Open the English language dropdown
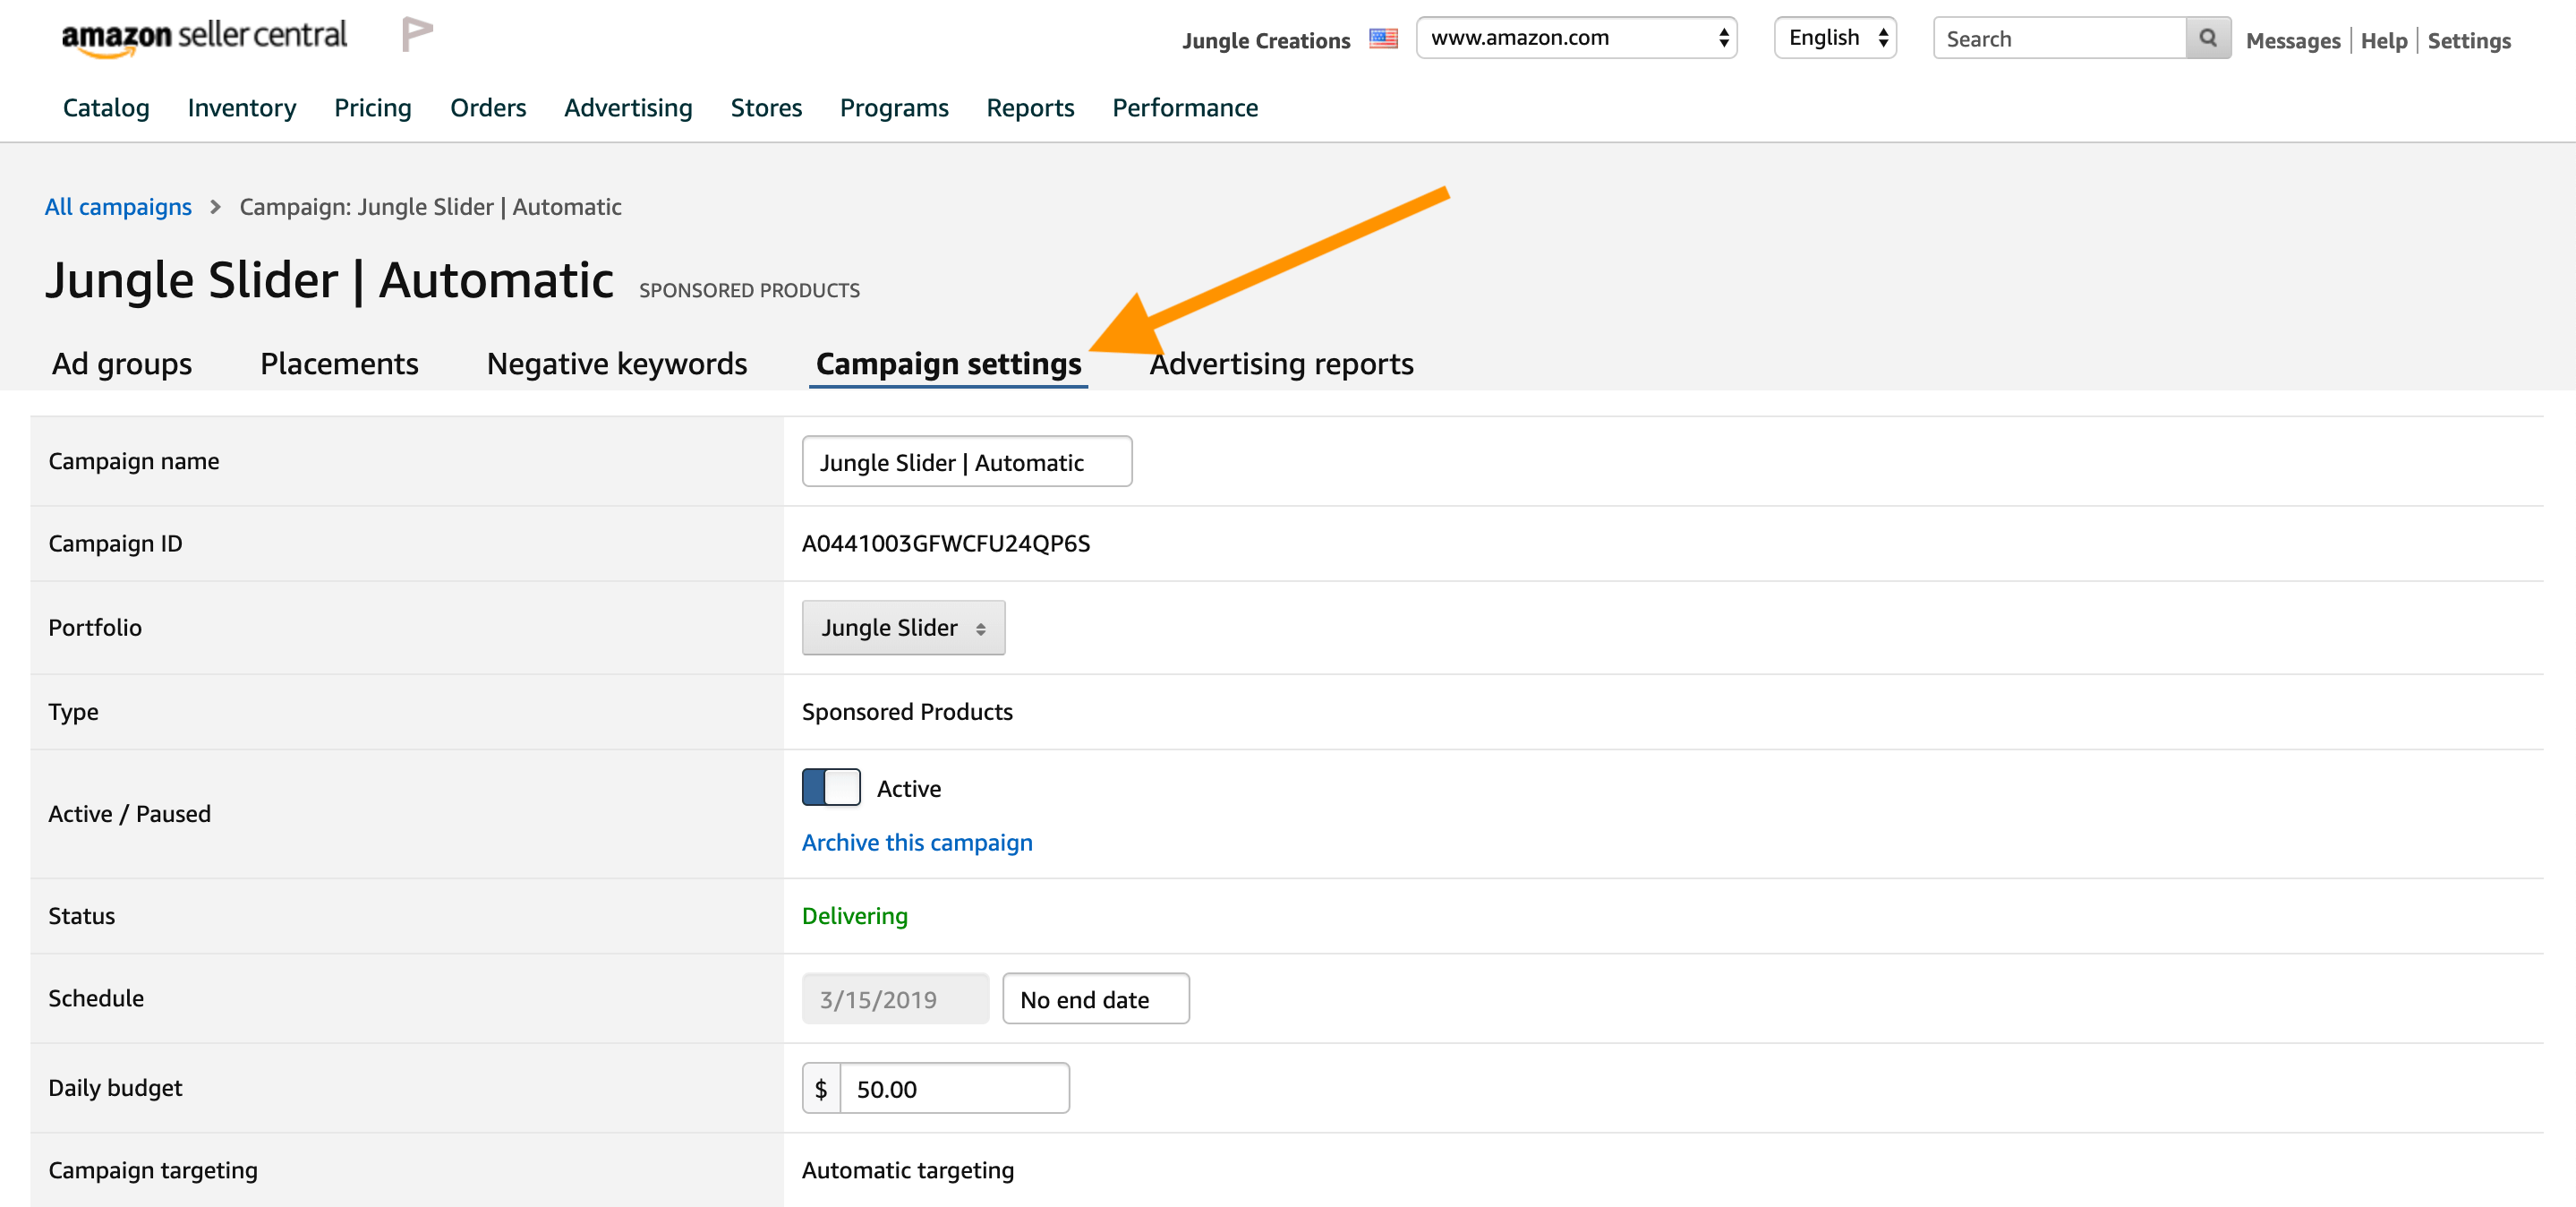 (1835, 38)
